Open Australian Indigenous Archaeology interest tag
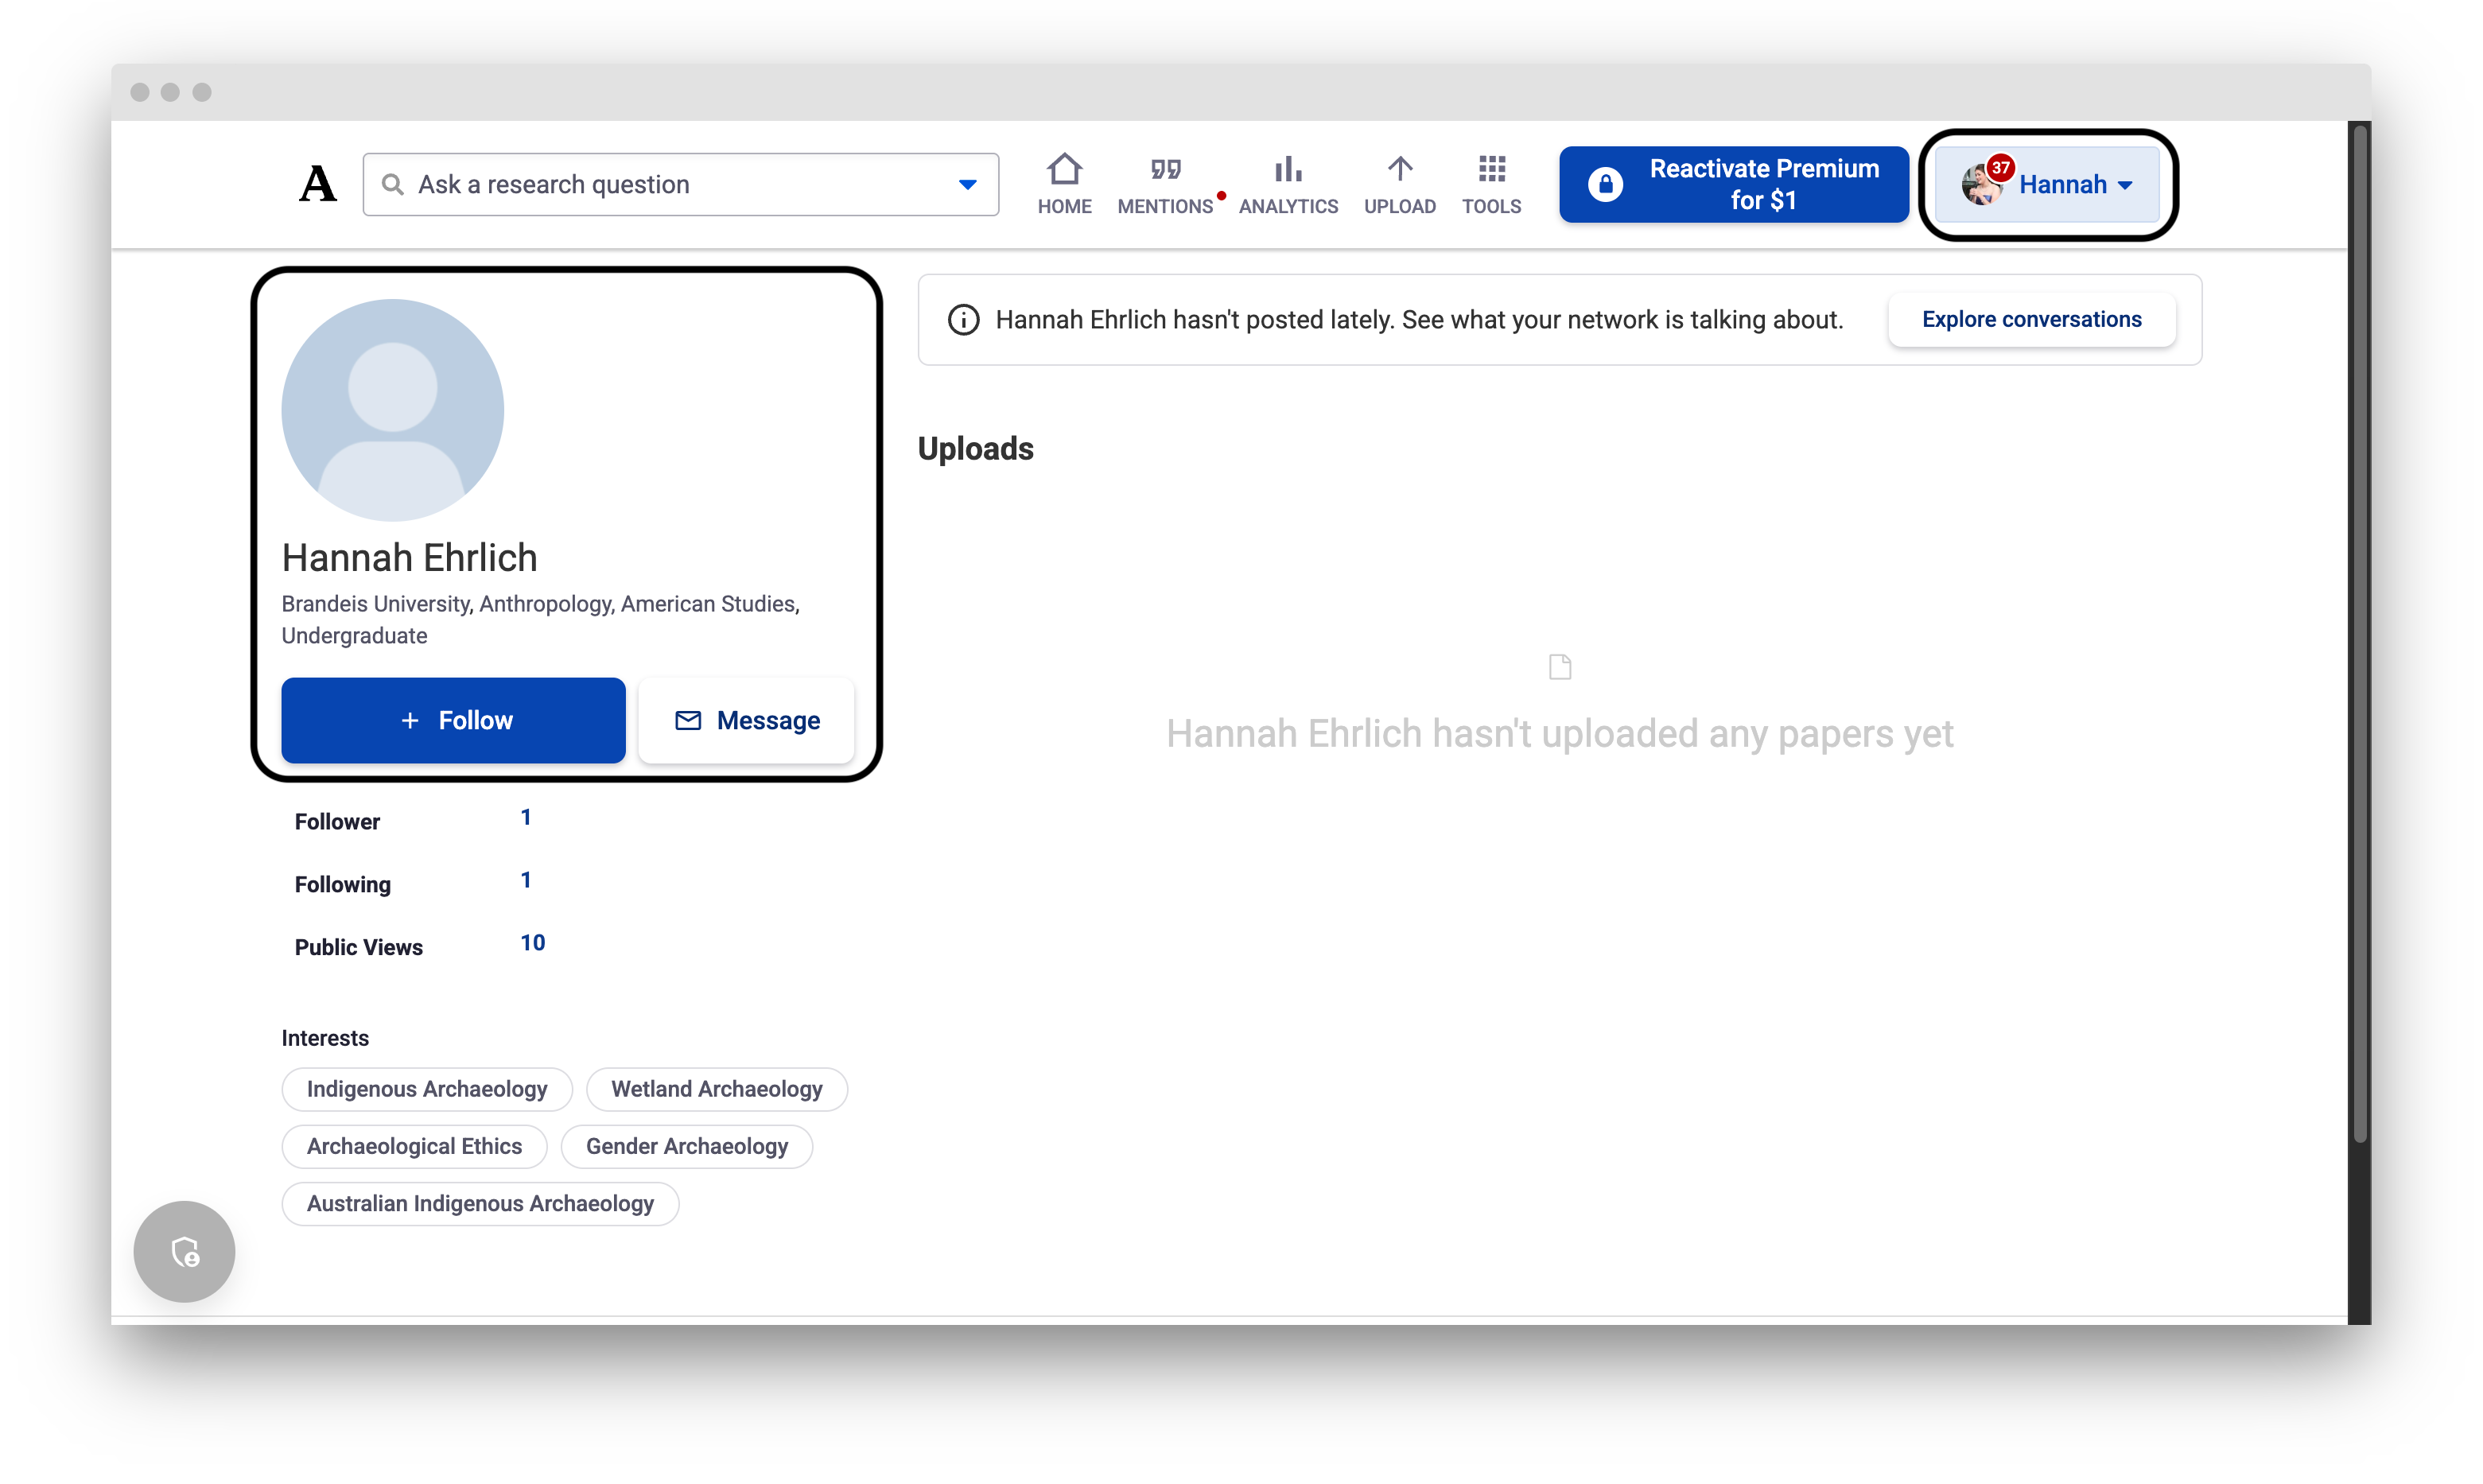 click(x=480, y=1203)
